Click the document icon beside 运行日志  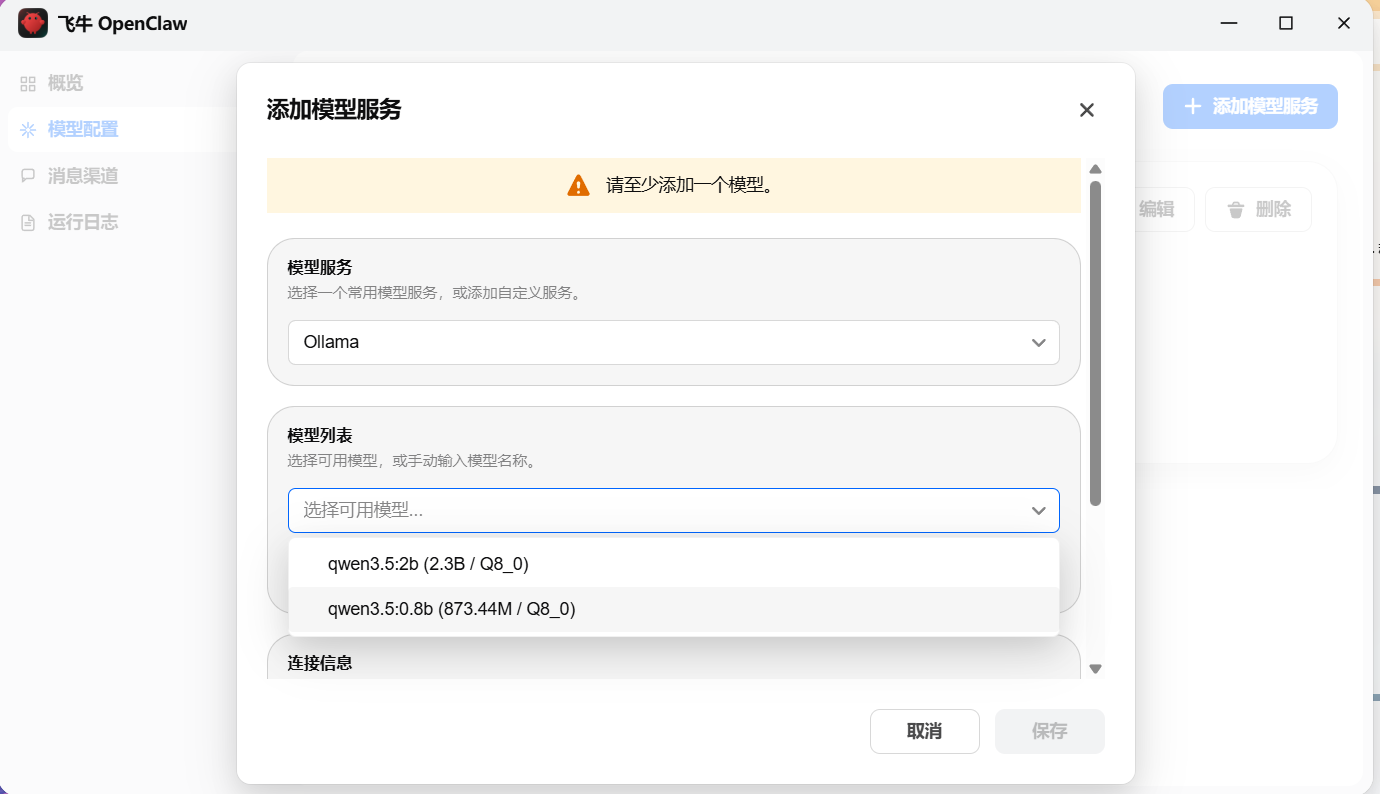(27, 221)
